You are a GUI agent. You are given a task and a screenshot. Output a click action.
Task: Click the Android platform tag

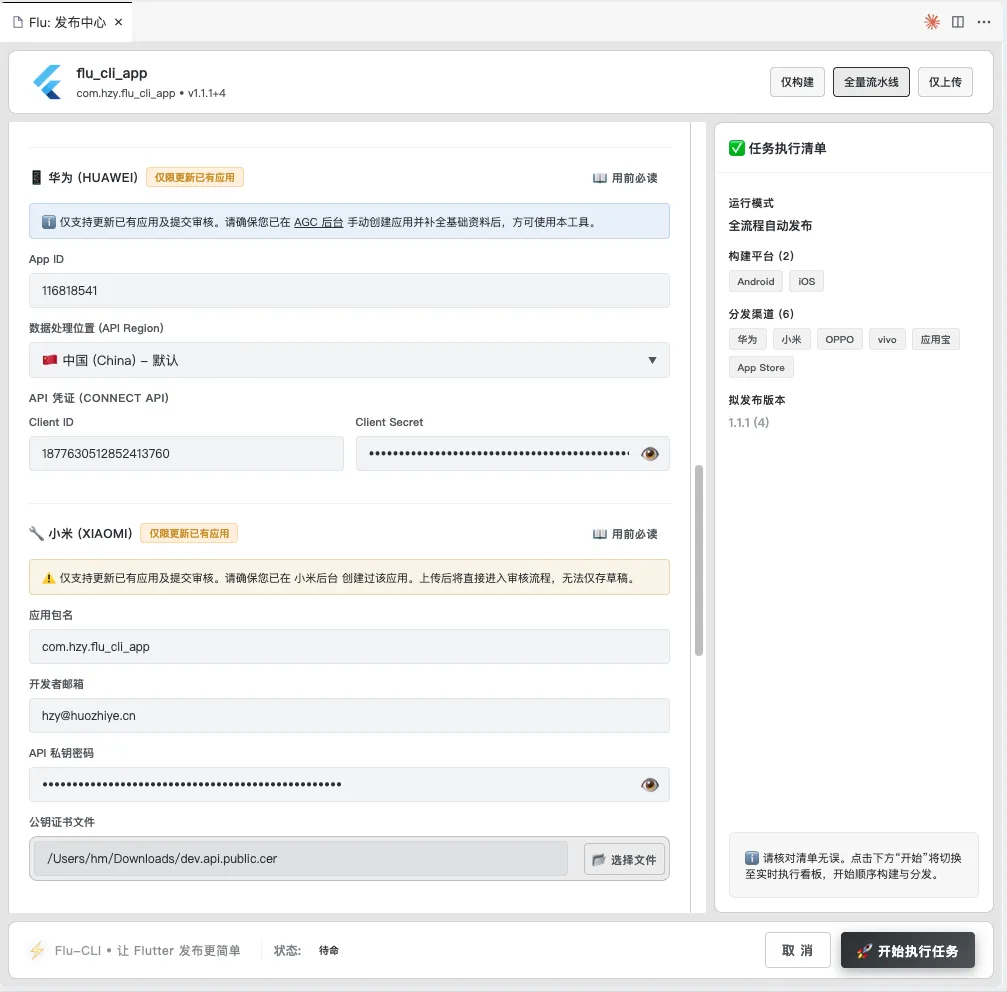coord(755,281)
